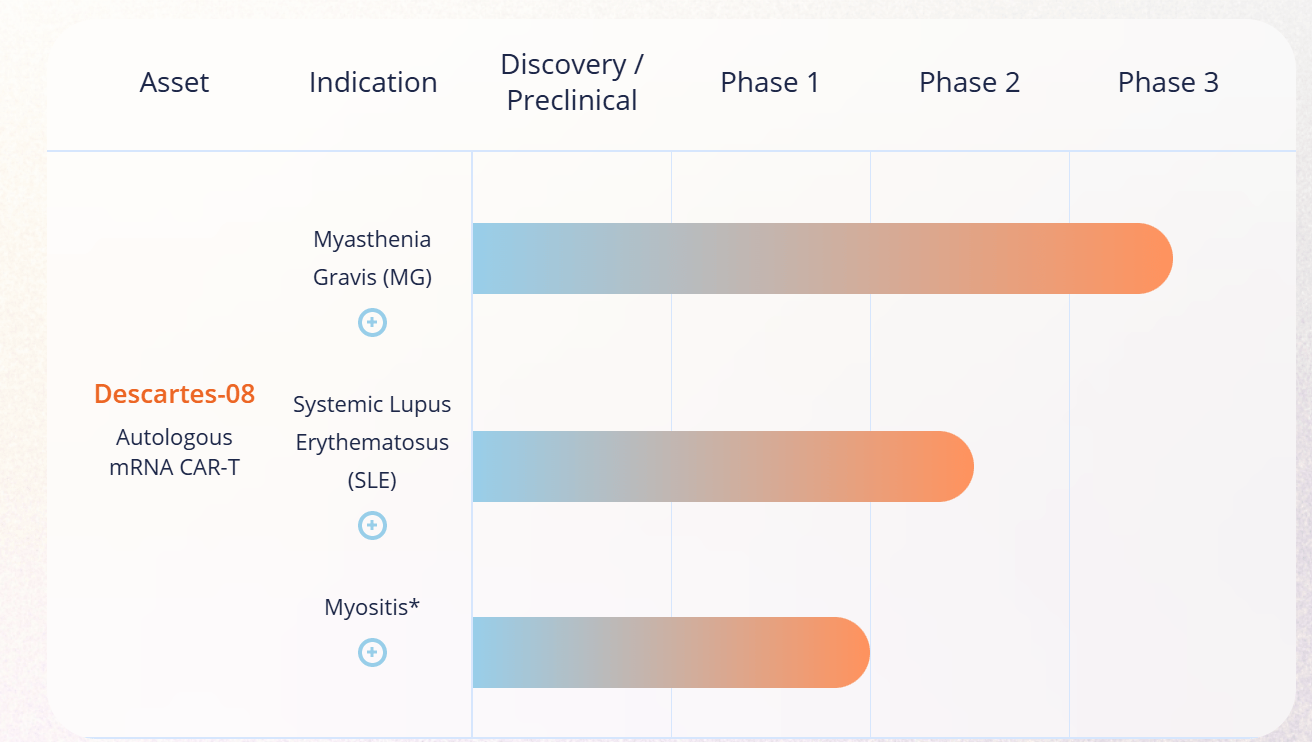Click the rounded orange end of the Myositis bar
This screenshot has width=1312, height=742.
(845, 653)
